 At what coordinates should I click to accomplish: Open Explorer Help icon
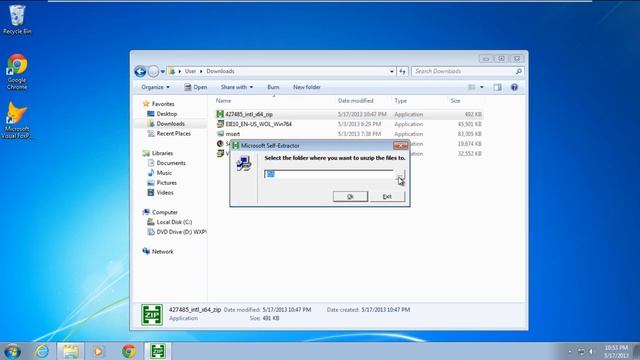coord(514,87)
